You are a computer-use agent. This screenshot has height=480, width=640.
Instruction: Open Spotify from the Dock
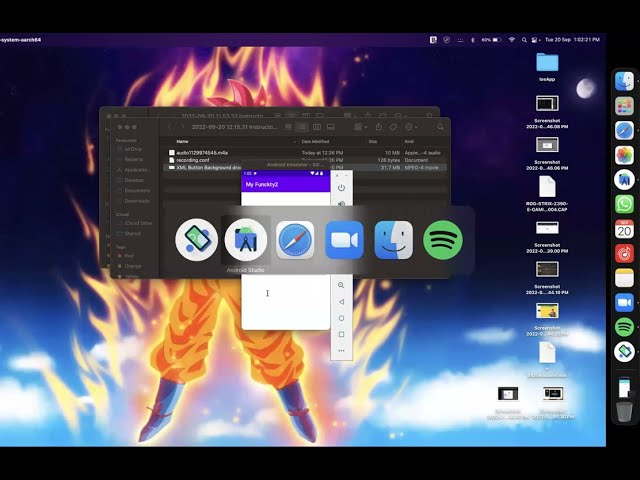[624, 327]
